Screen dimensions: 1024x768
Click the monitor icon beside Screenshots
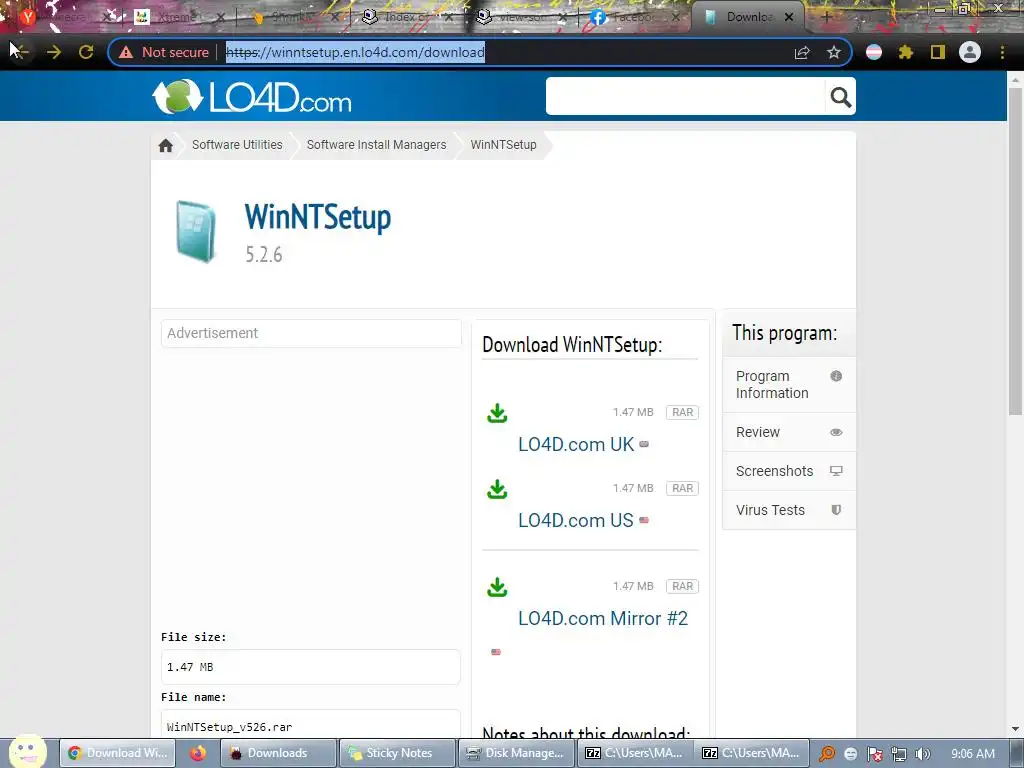click(x=836, y=471)
